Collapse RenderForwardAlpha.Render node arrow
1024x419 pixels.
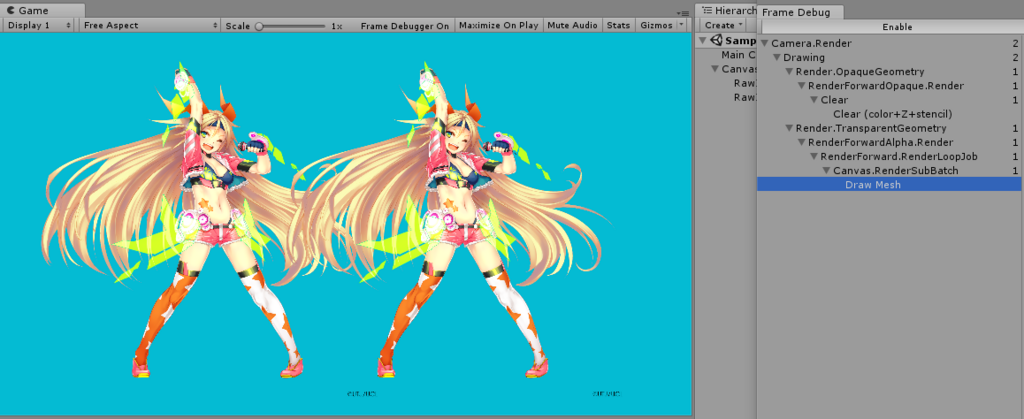click(802, 142)
